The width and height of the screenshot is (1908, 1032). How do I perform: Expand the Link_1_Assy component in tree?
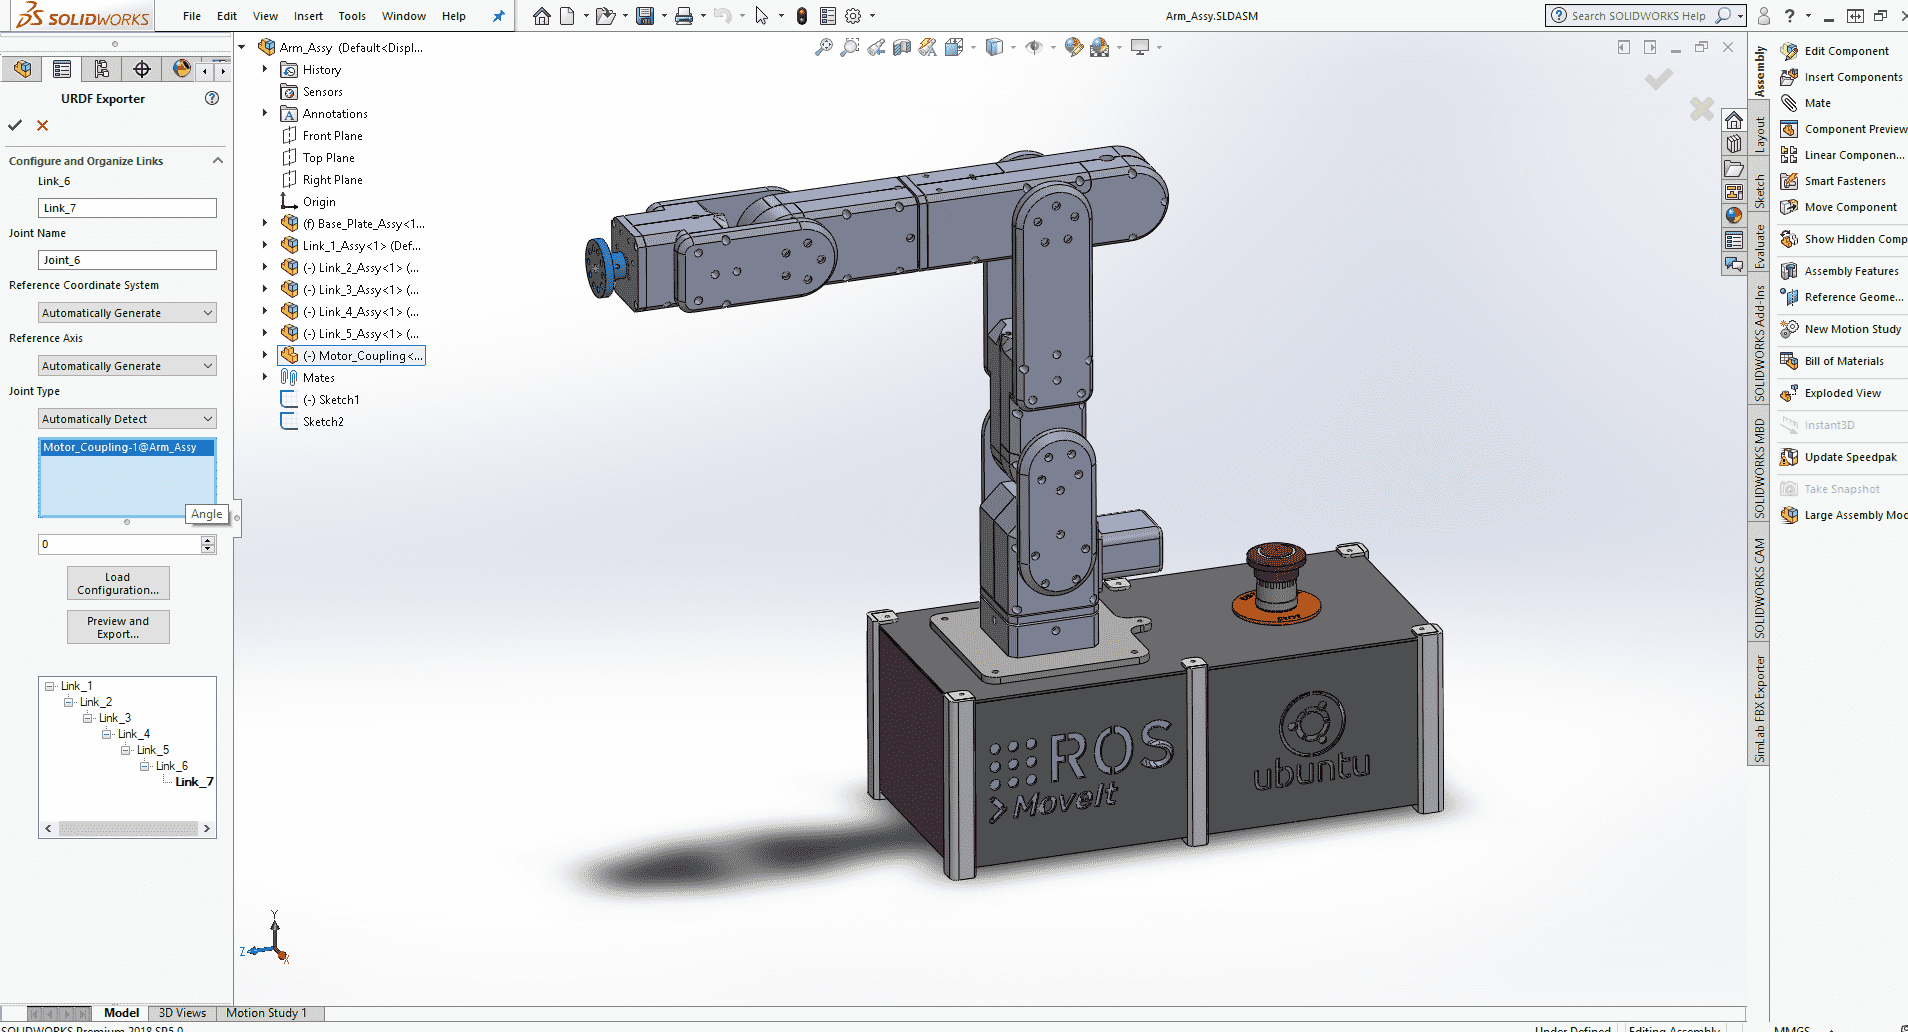(265, 246)
